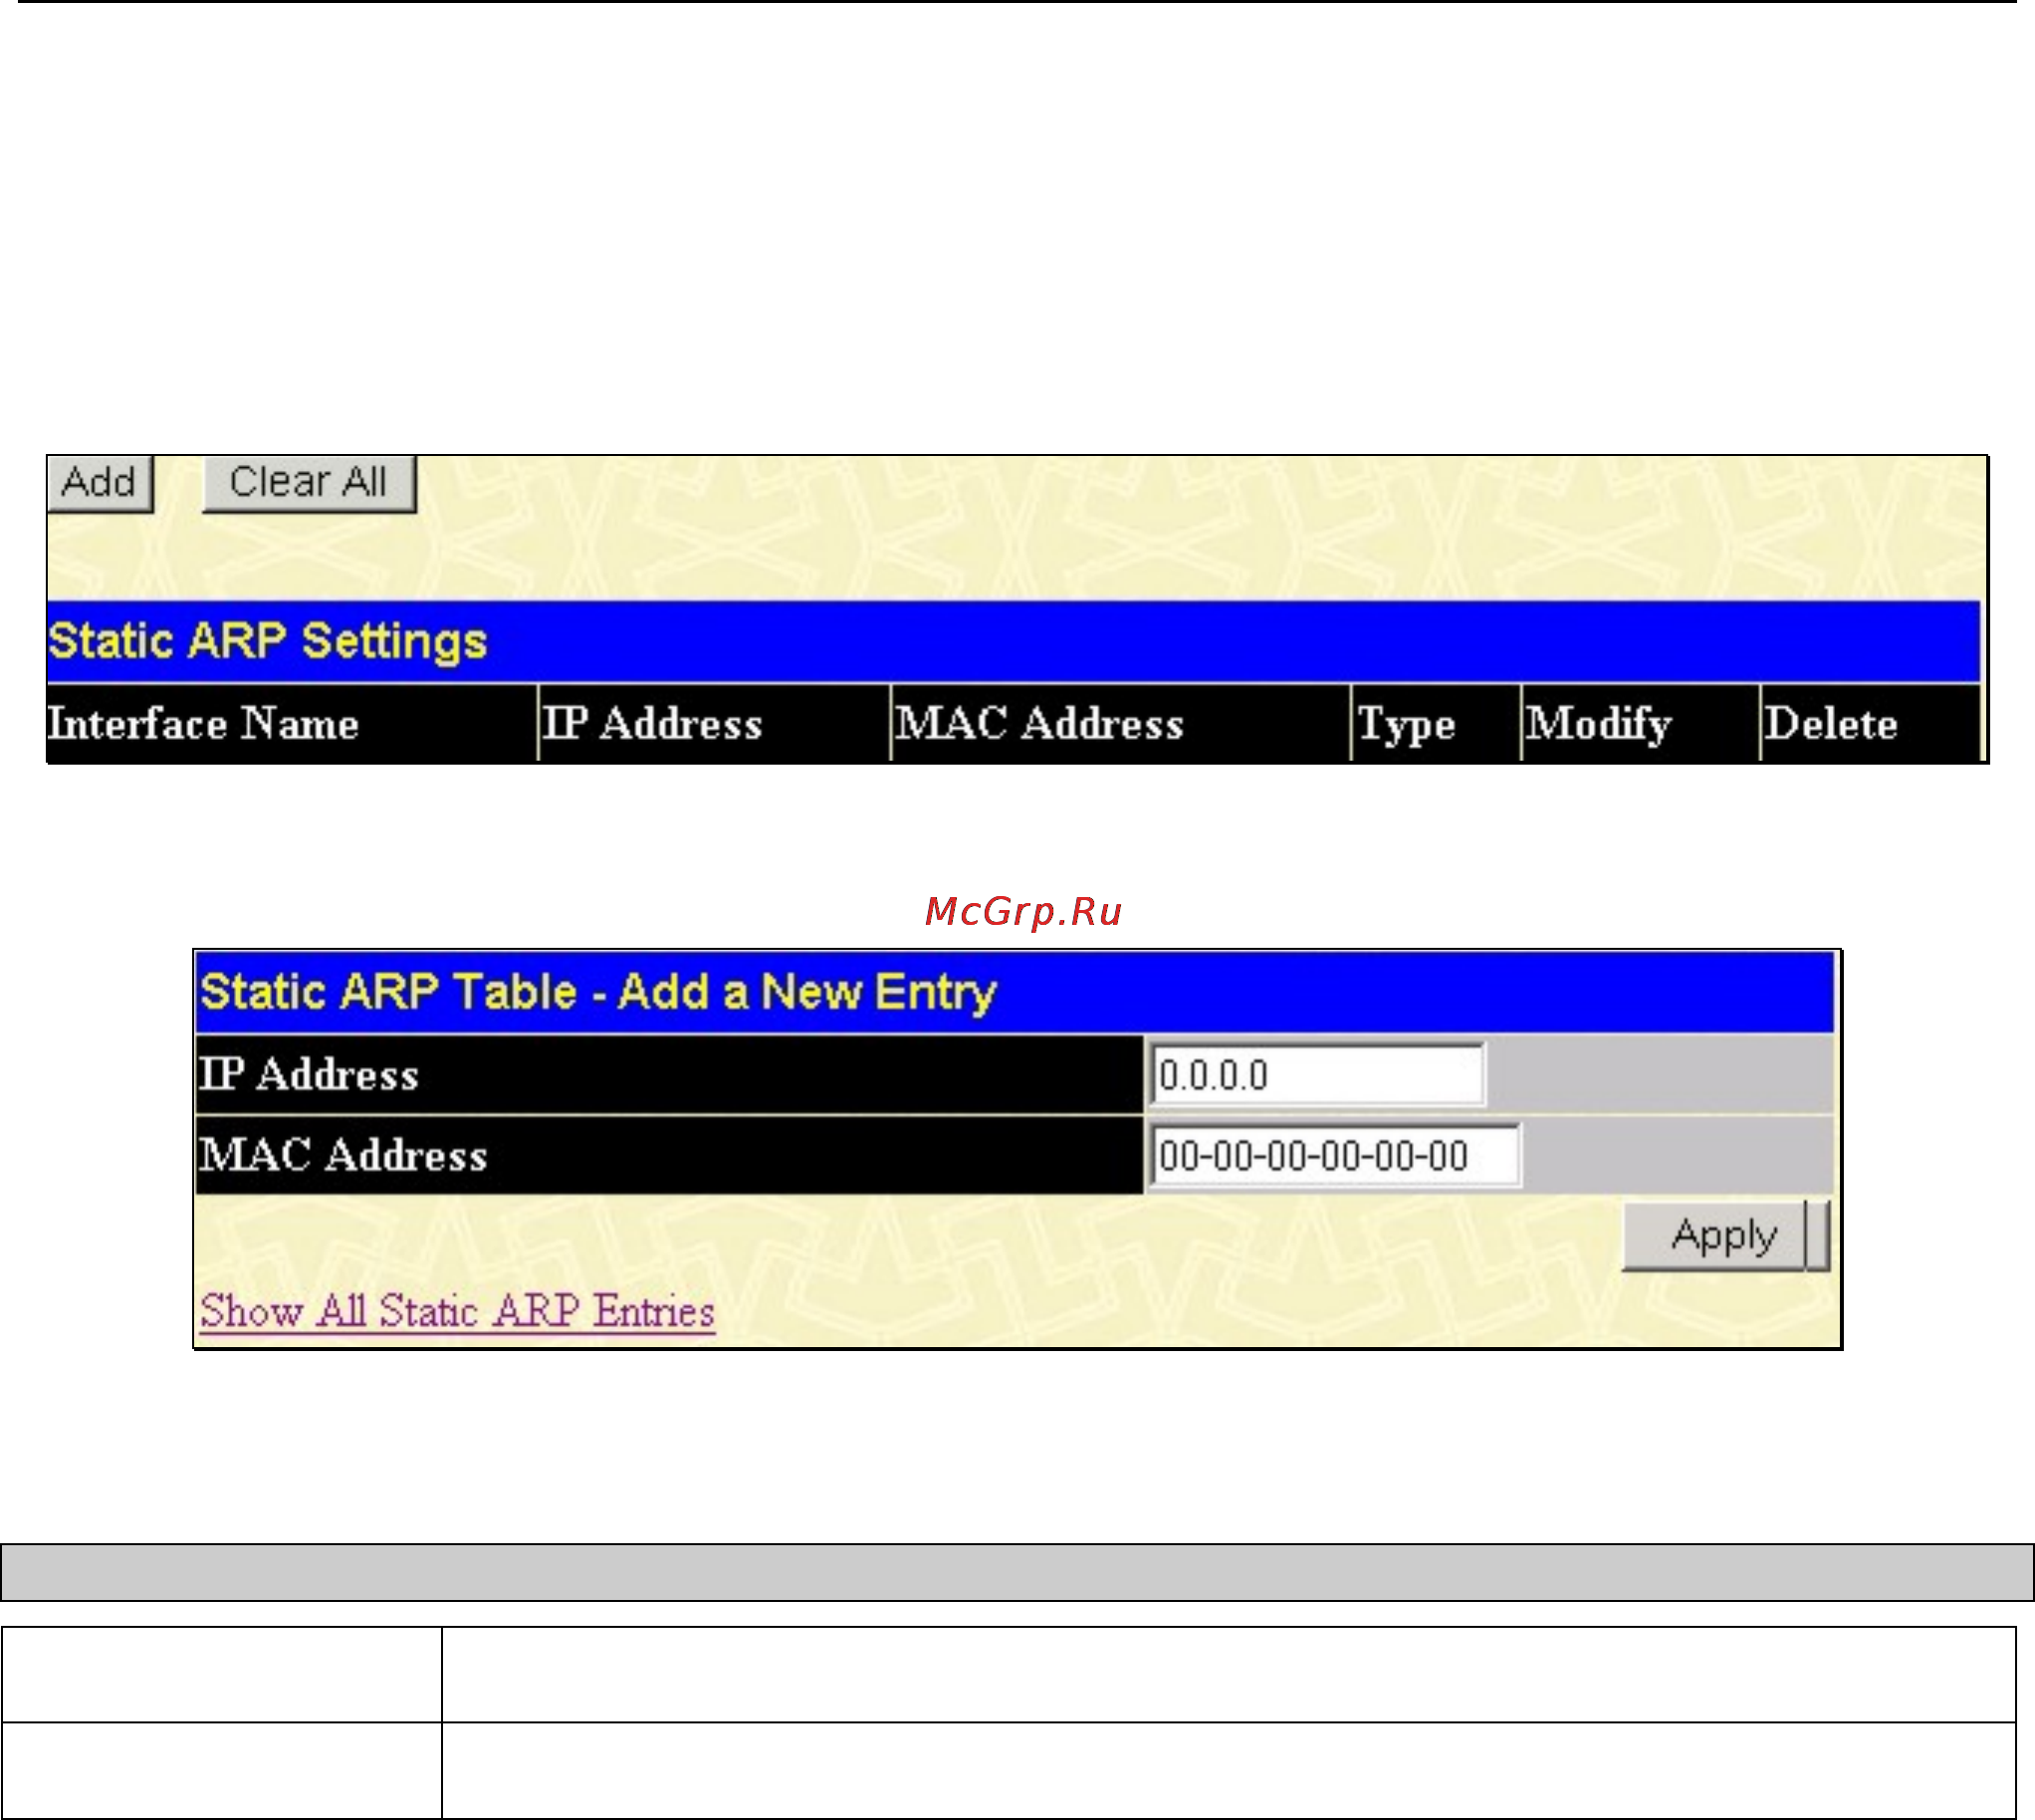Click the IP Address label in entry form
Image resolution: width=2035 pixels, height=1820 pixels.
click(x=308, y=1075)
